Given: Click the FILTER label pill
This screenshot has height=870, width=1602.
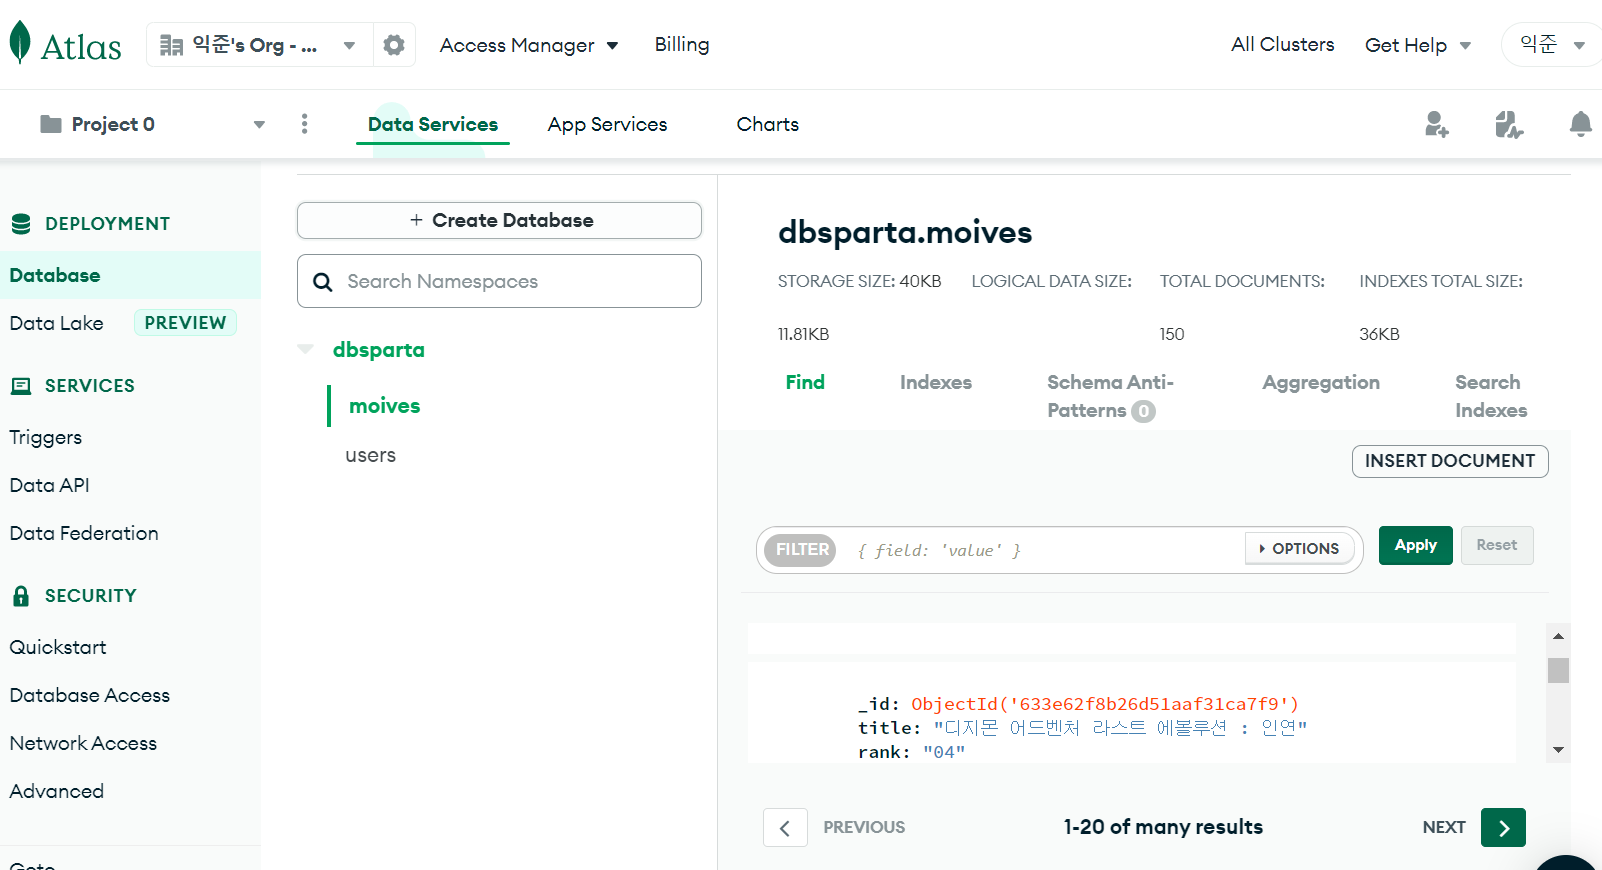Looking at the screenshot, I should [800, 549].
